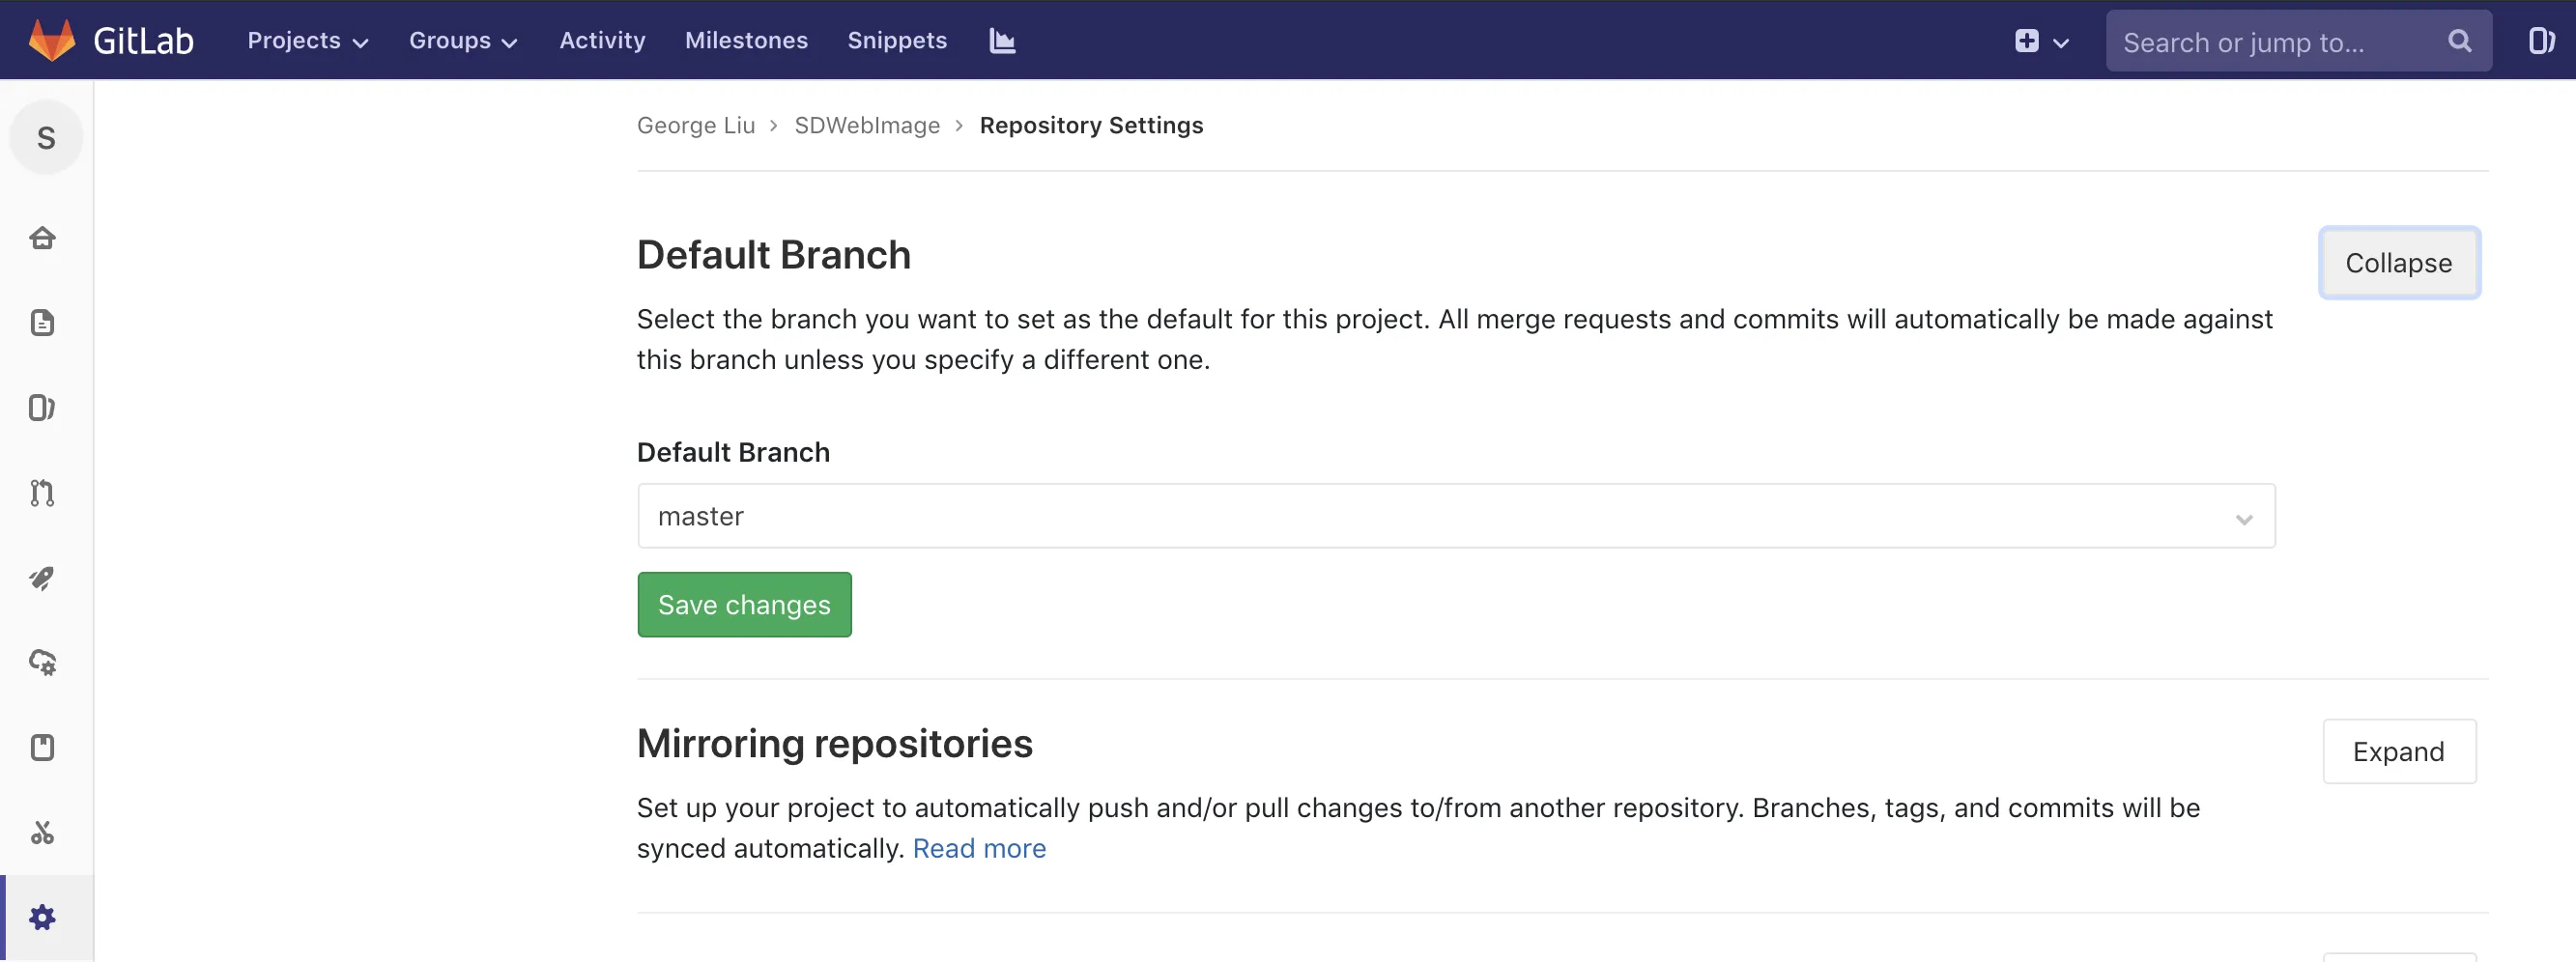The image size is (2576, 962).
Task: Open the Repository sidebar icon
Action: pos(43,322)
